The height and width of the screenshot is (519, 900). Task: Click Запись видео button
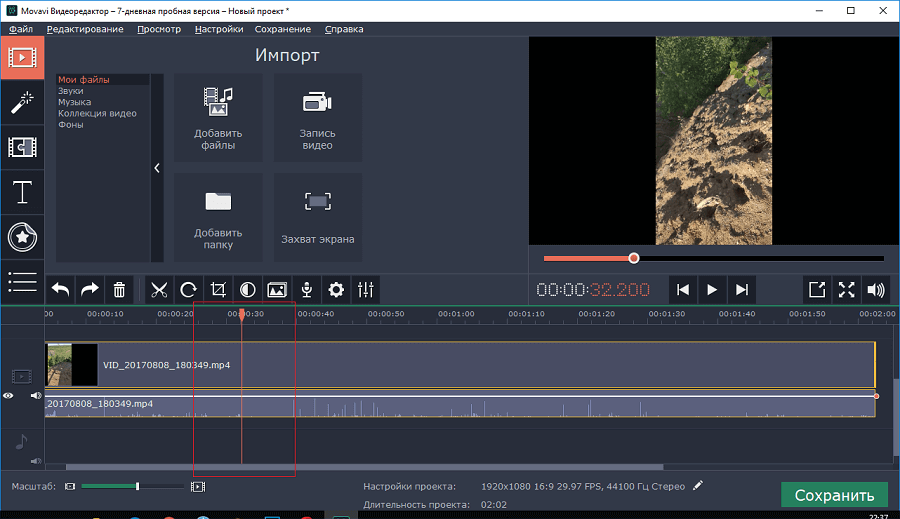pyautogui.click(x=317, y=118)
